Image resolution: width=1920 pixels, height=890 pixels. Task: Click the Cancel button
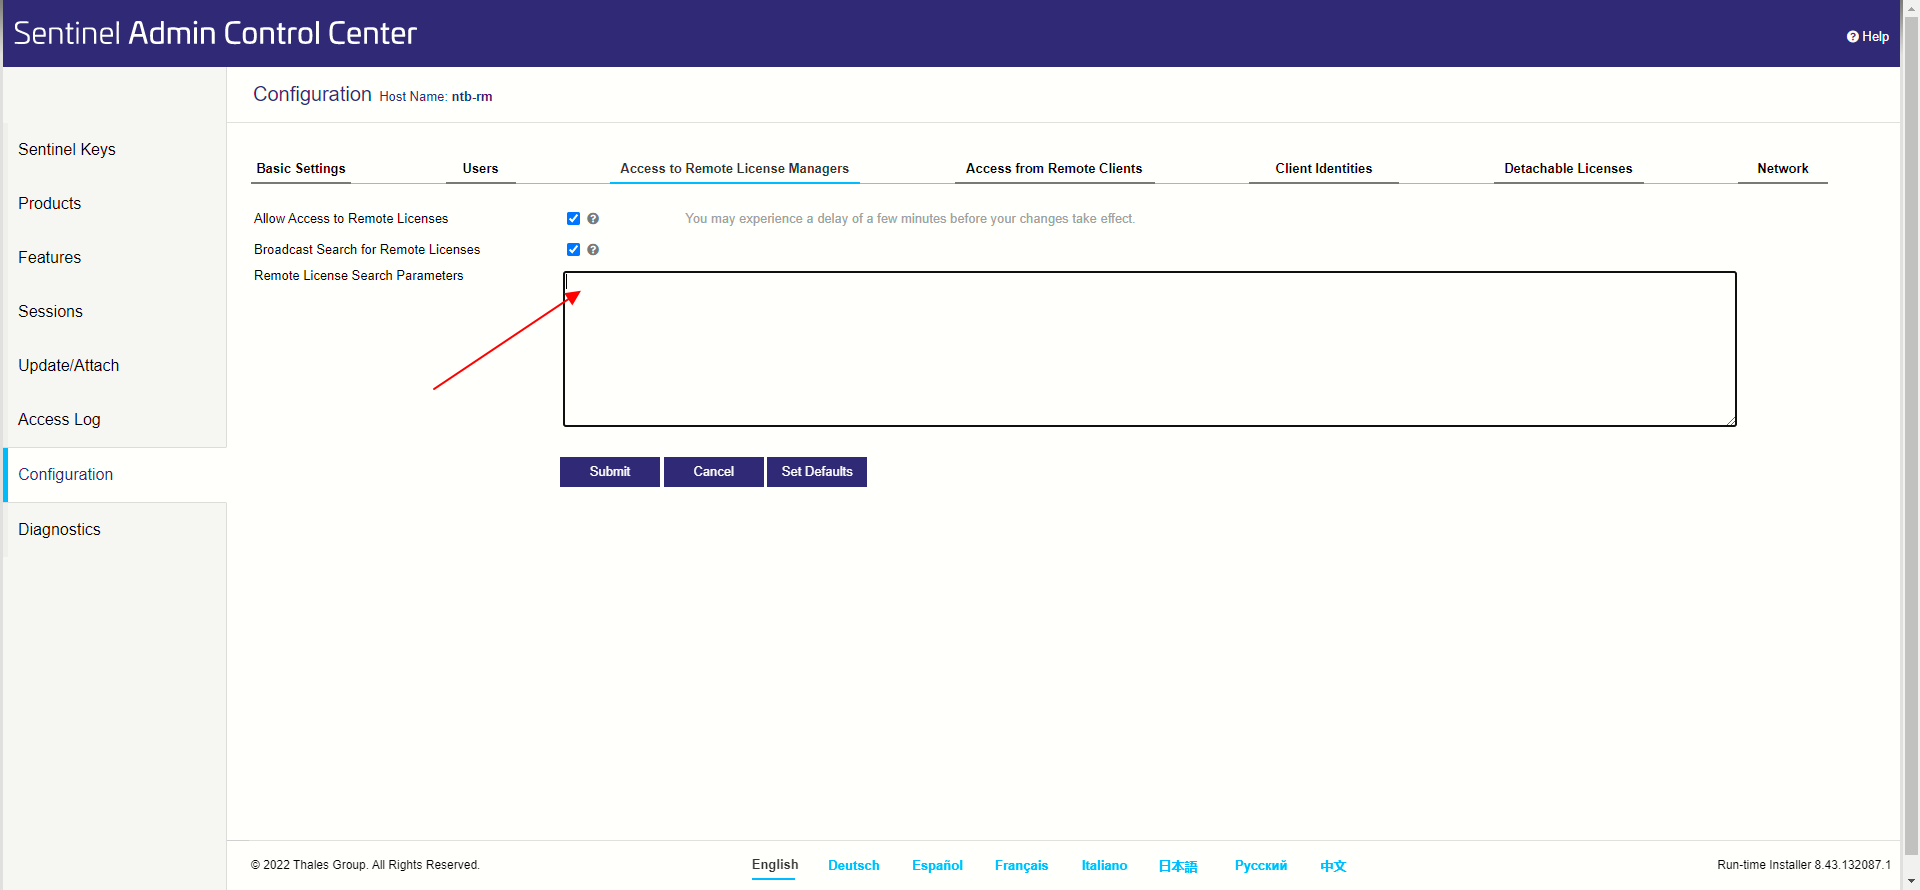[714, 472]
